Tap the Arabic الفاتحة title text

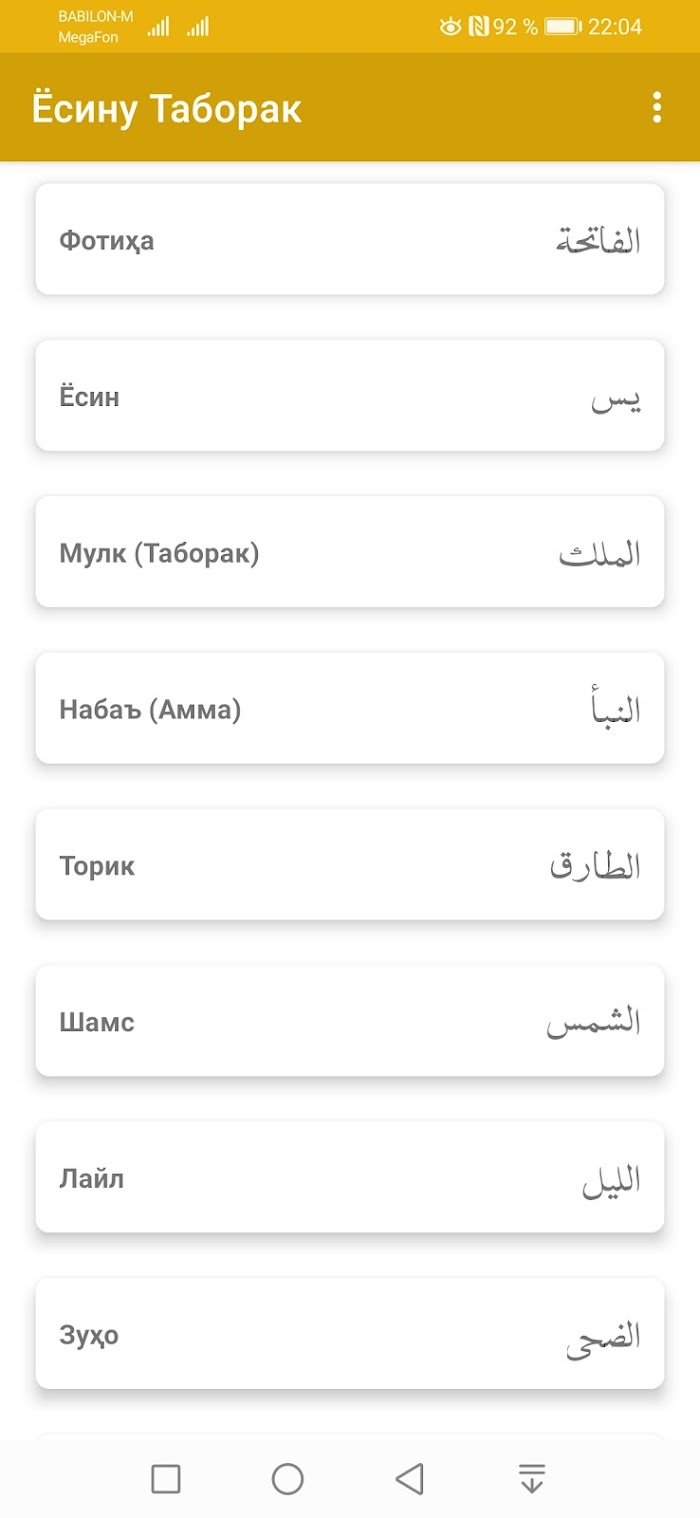(598, 241)
